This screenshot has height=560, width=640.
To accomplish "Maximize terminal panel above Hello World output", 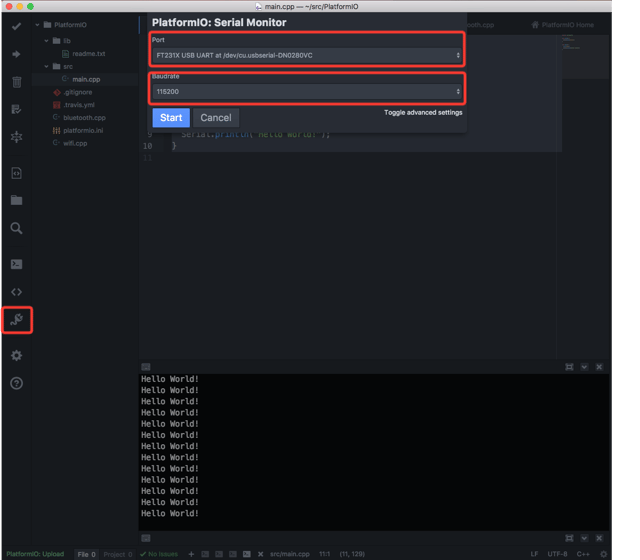I will point(569,367).
